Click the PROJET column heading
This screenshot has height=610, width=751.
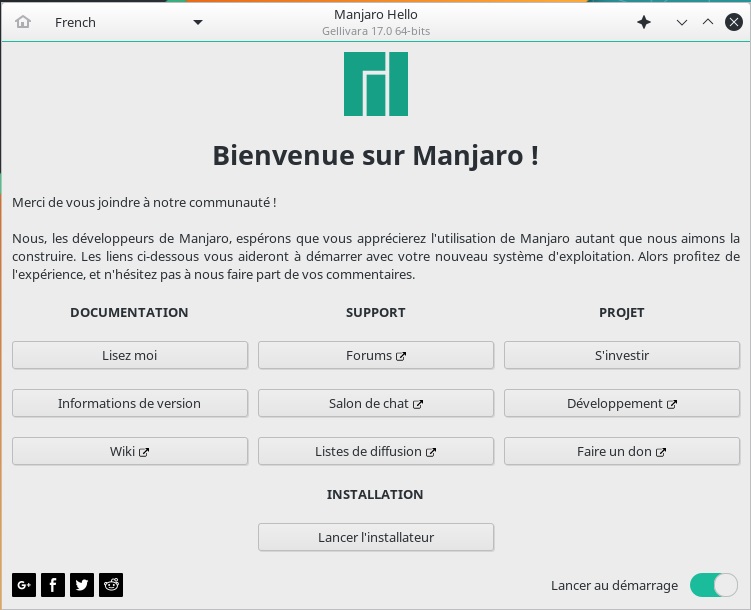[x=622, y=313]
